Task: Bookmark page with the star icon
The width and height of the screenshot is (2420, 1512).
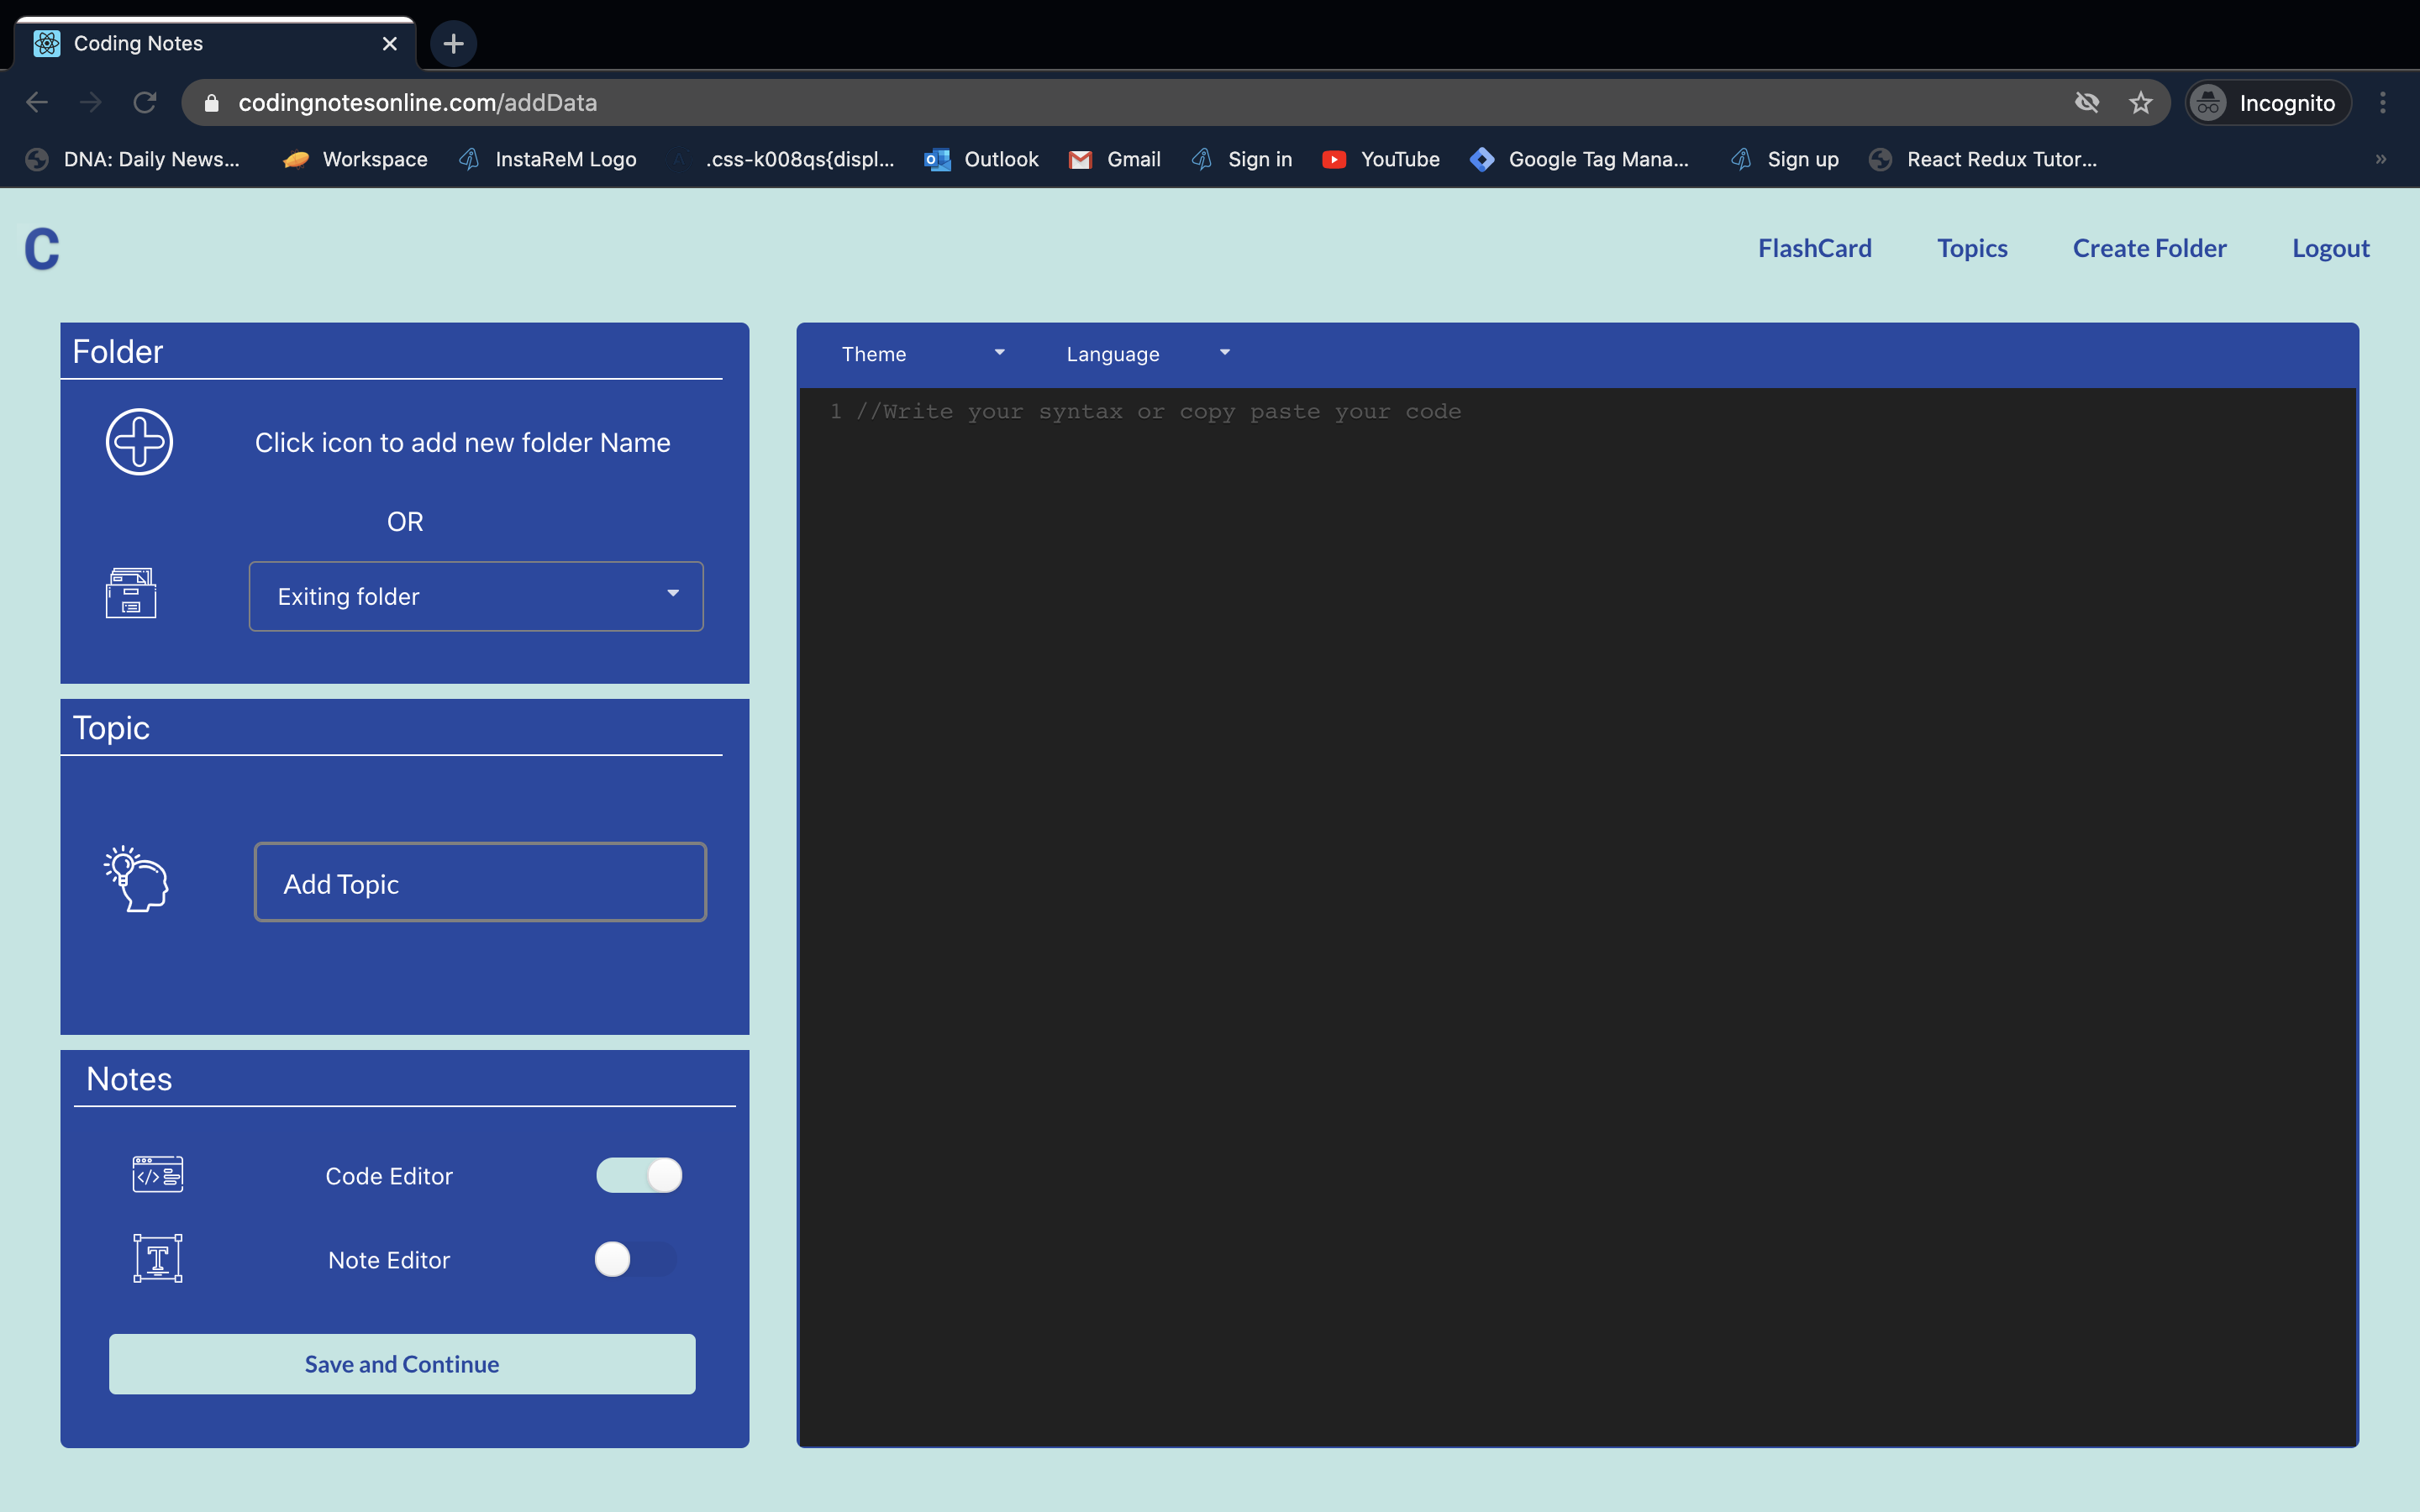Action: click(x=2140, y=102)
